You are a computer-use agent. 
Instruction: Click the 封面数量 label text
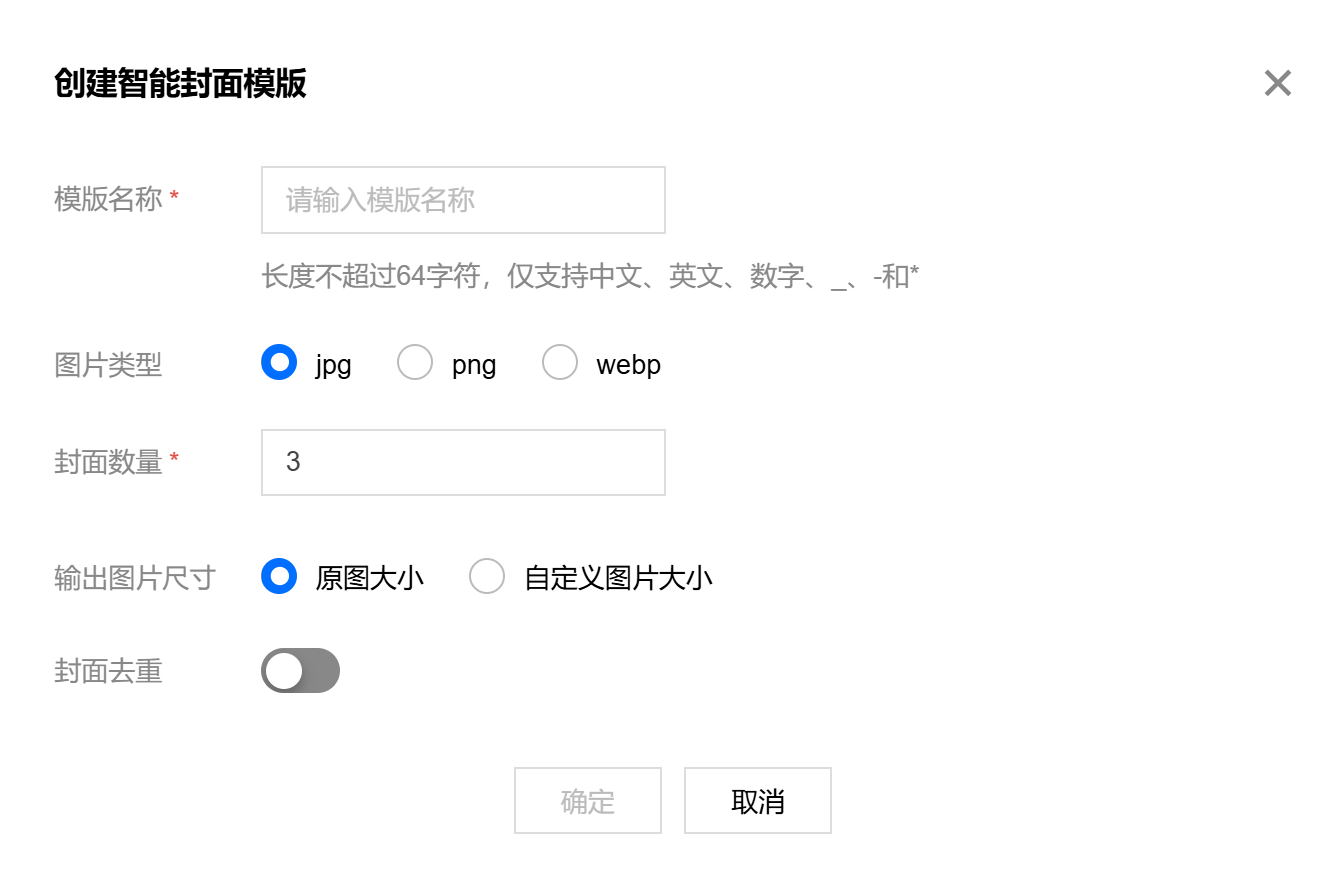(x=108, y=462)
